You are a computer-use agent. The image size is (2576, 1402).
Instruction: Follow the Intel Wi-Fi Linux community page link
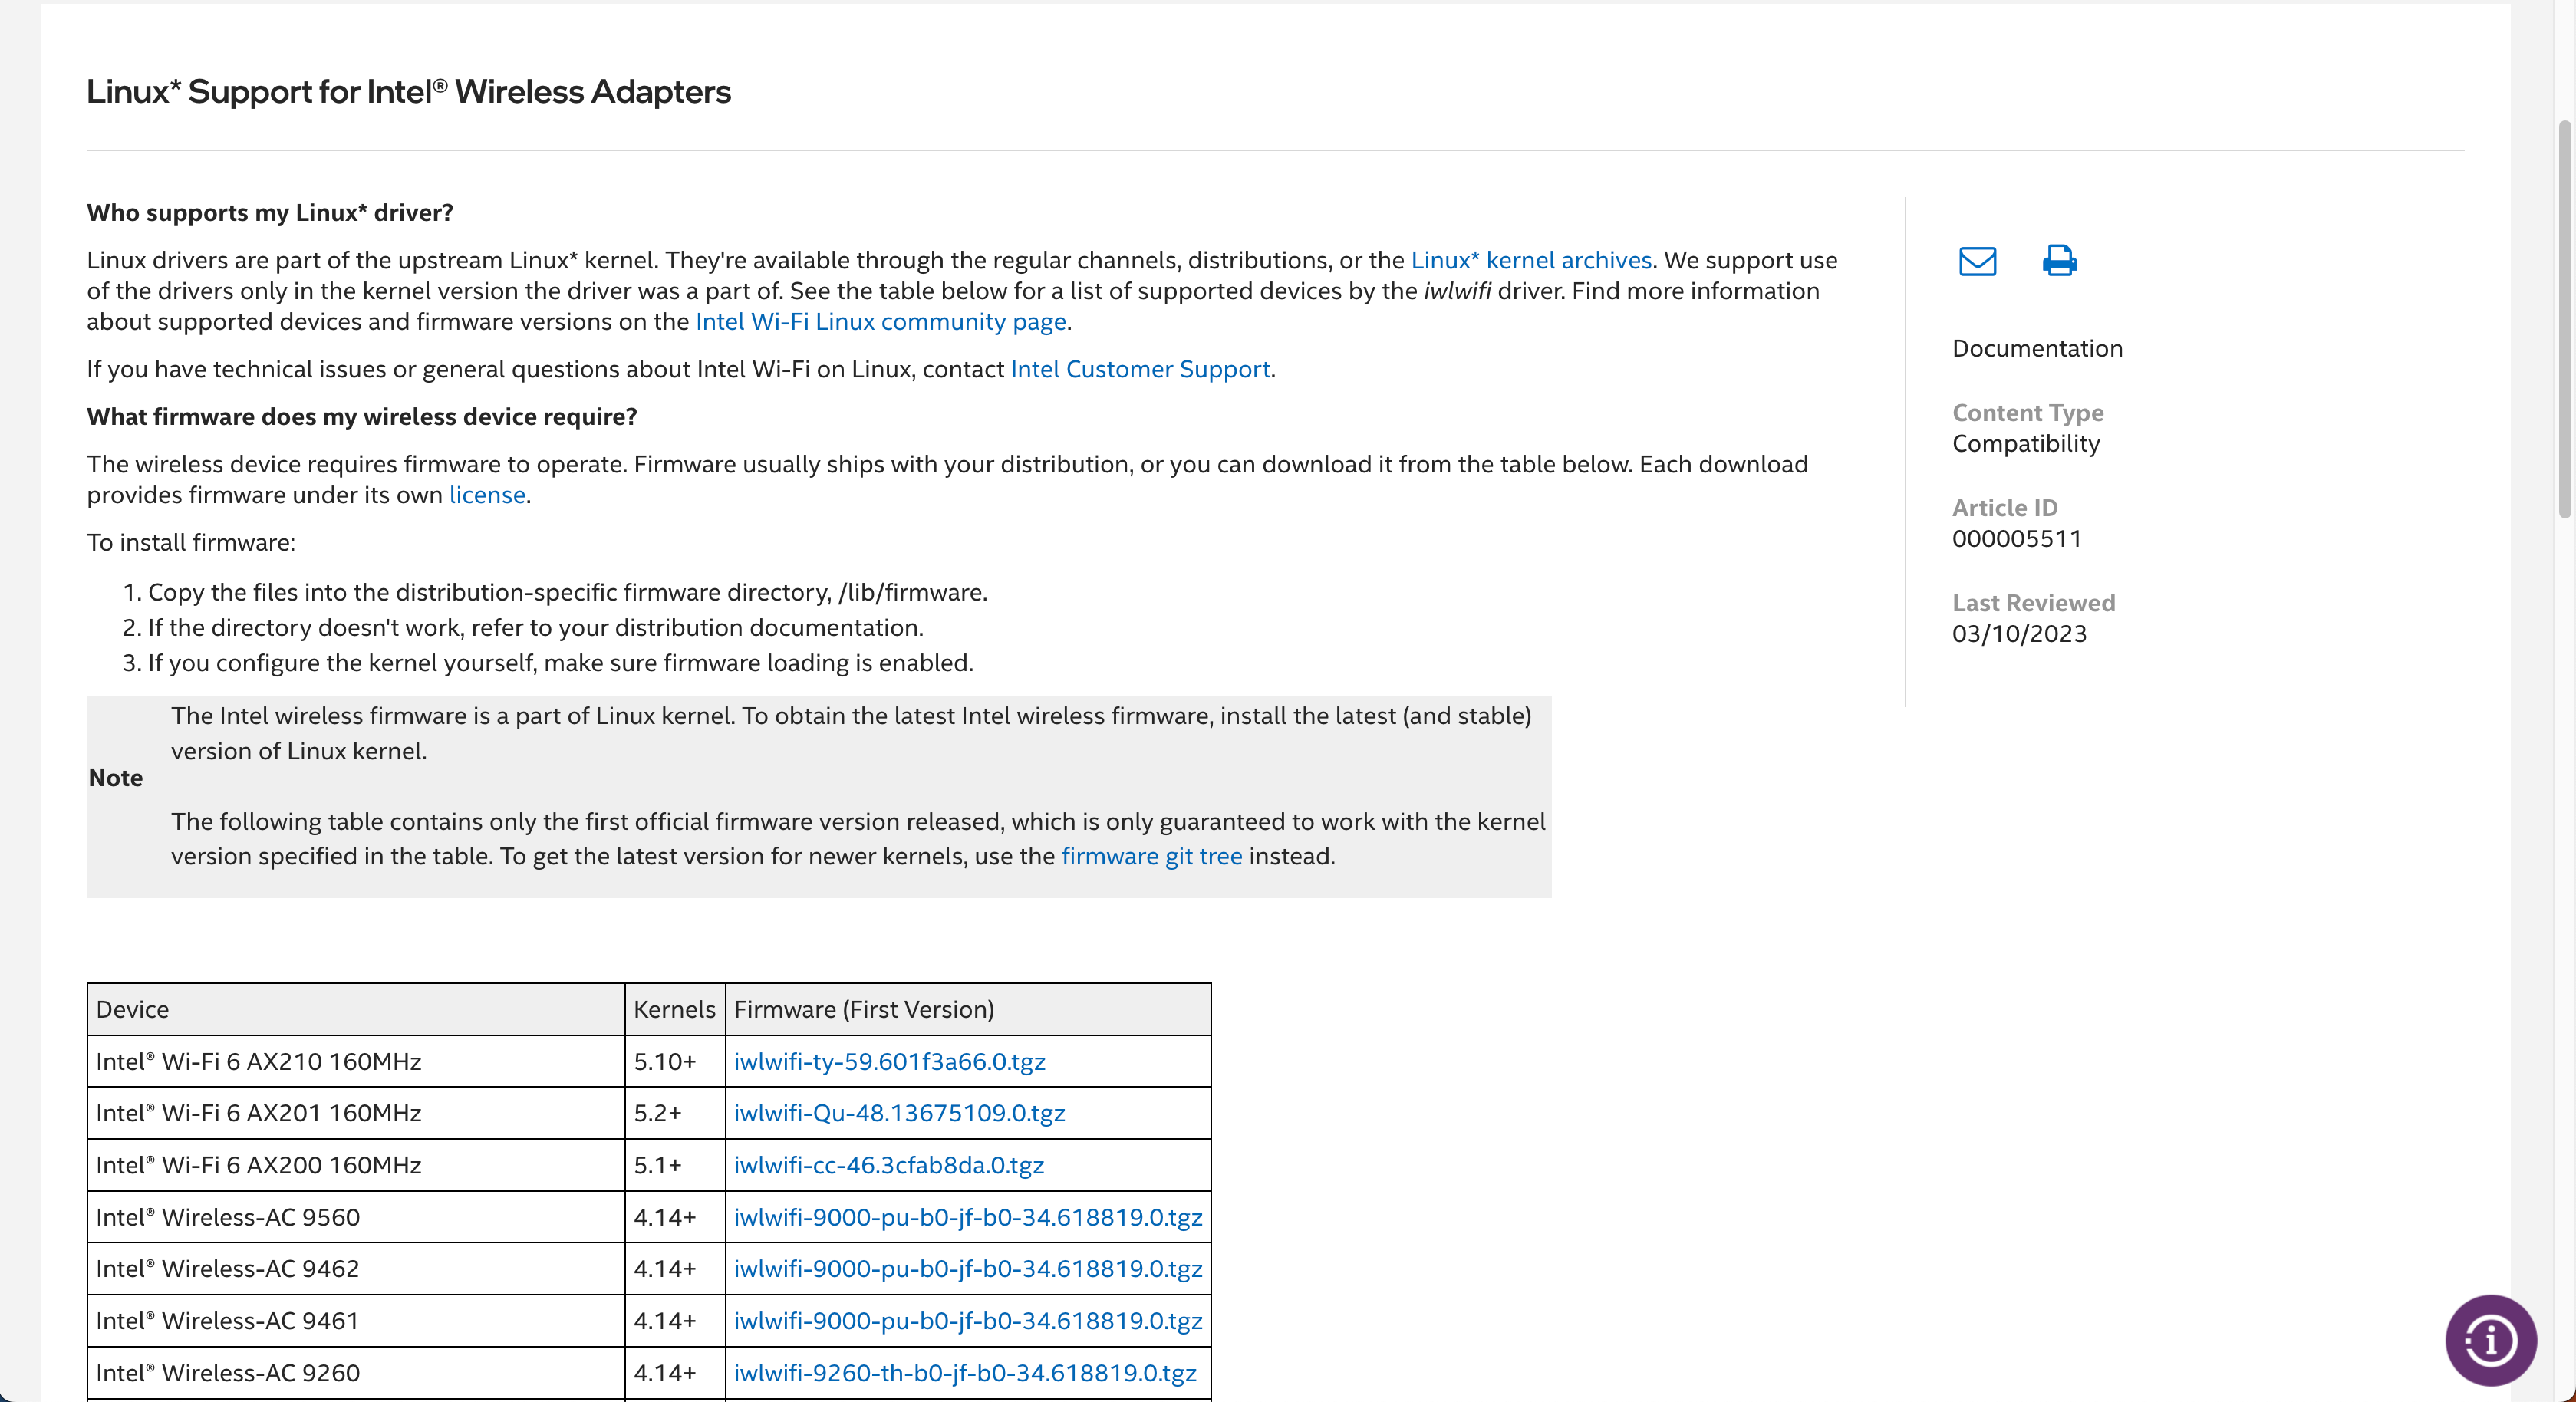881,321
